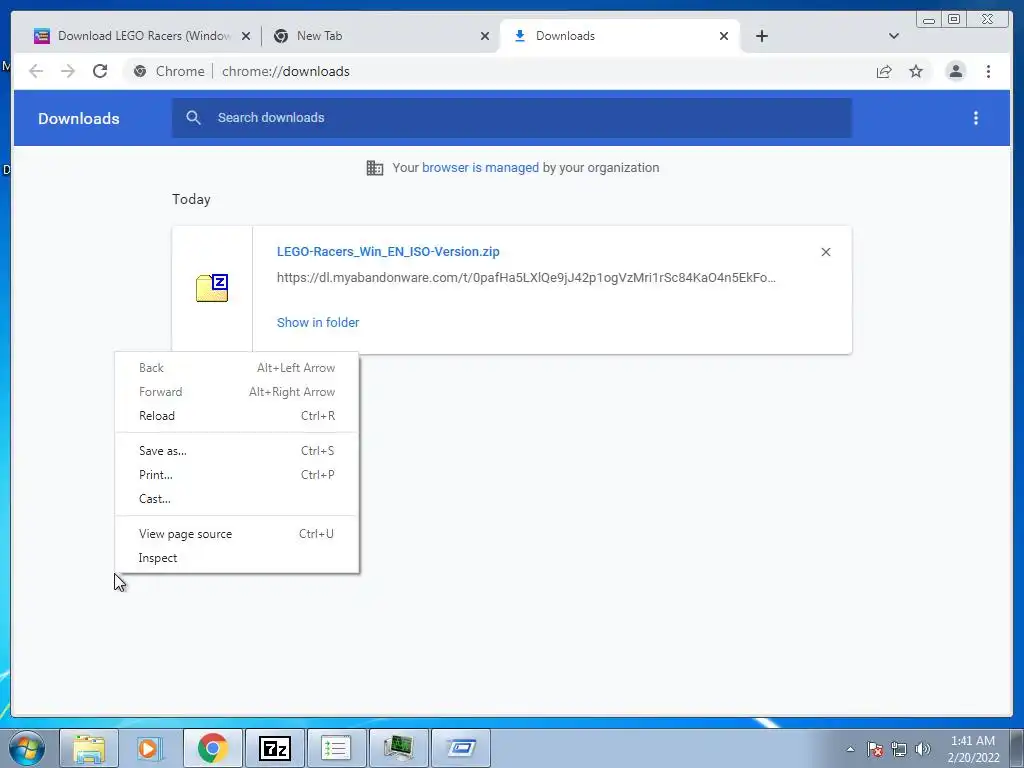Click Back in the context menu
This screenshot has height=768, width=1024.
tap(237, 368)
